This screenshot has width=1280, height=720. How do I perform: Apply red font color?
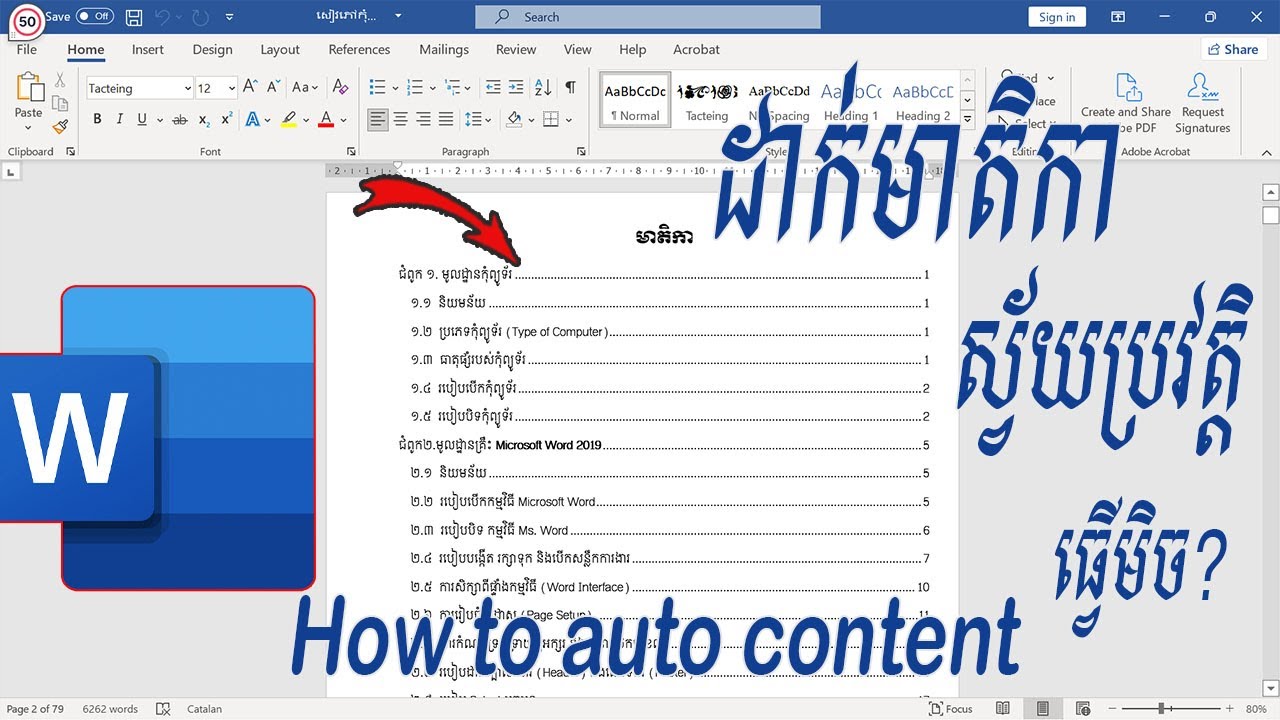click(x=325, y=120)
